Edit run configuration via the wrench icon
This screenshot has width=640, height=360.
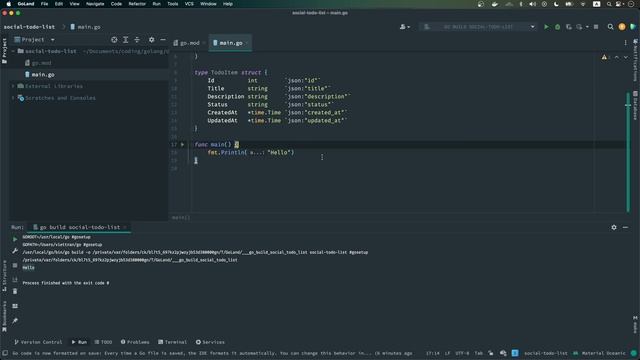[15, 251]
